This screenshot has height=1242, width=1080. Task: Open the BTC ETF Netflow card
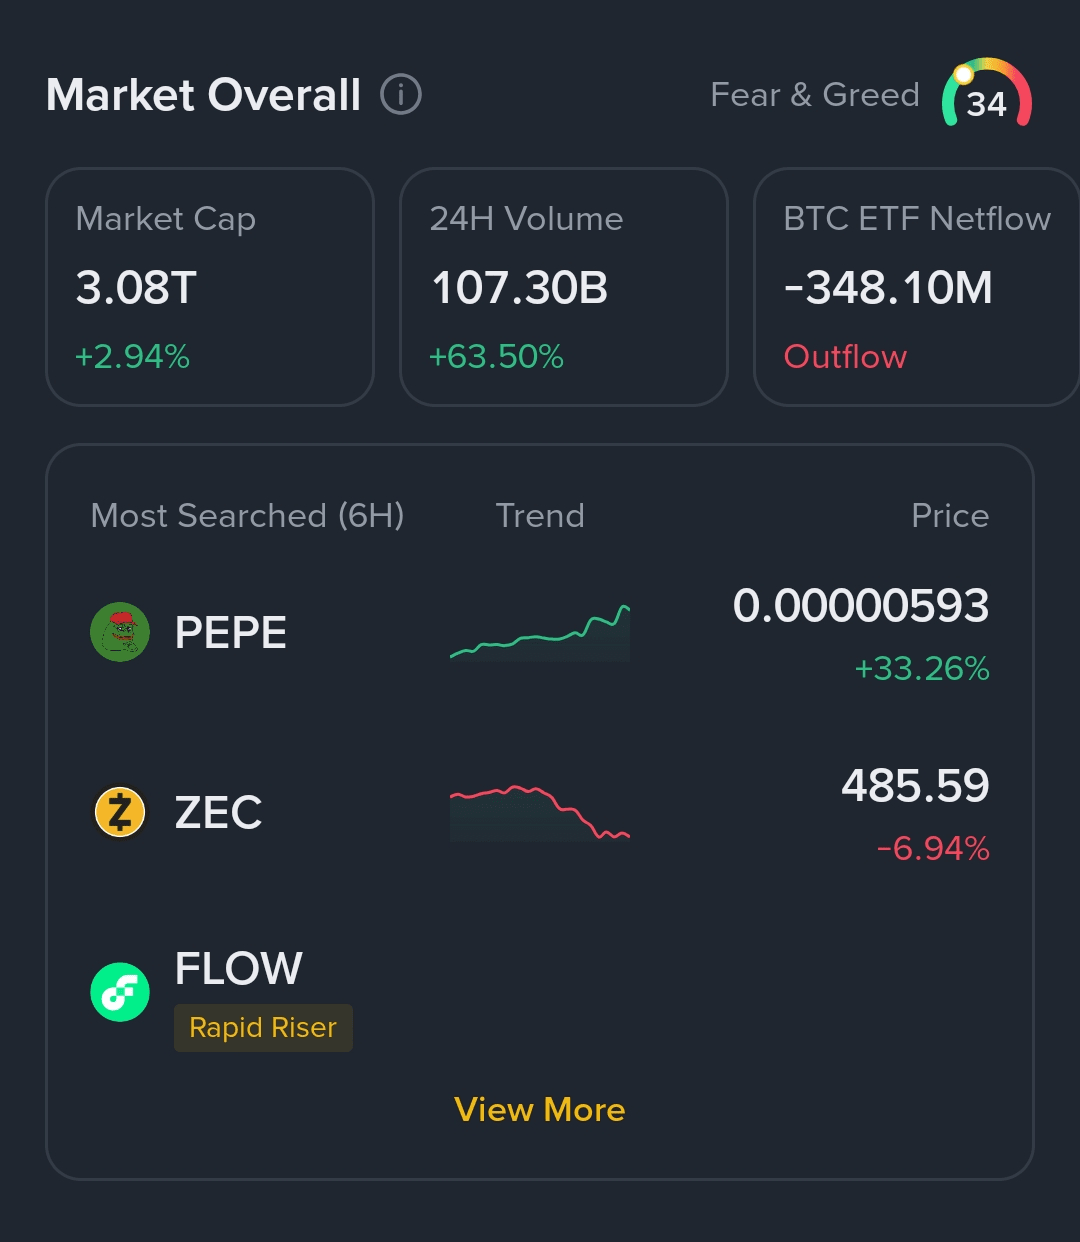pyautogui.click(x=916, y=287)
